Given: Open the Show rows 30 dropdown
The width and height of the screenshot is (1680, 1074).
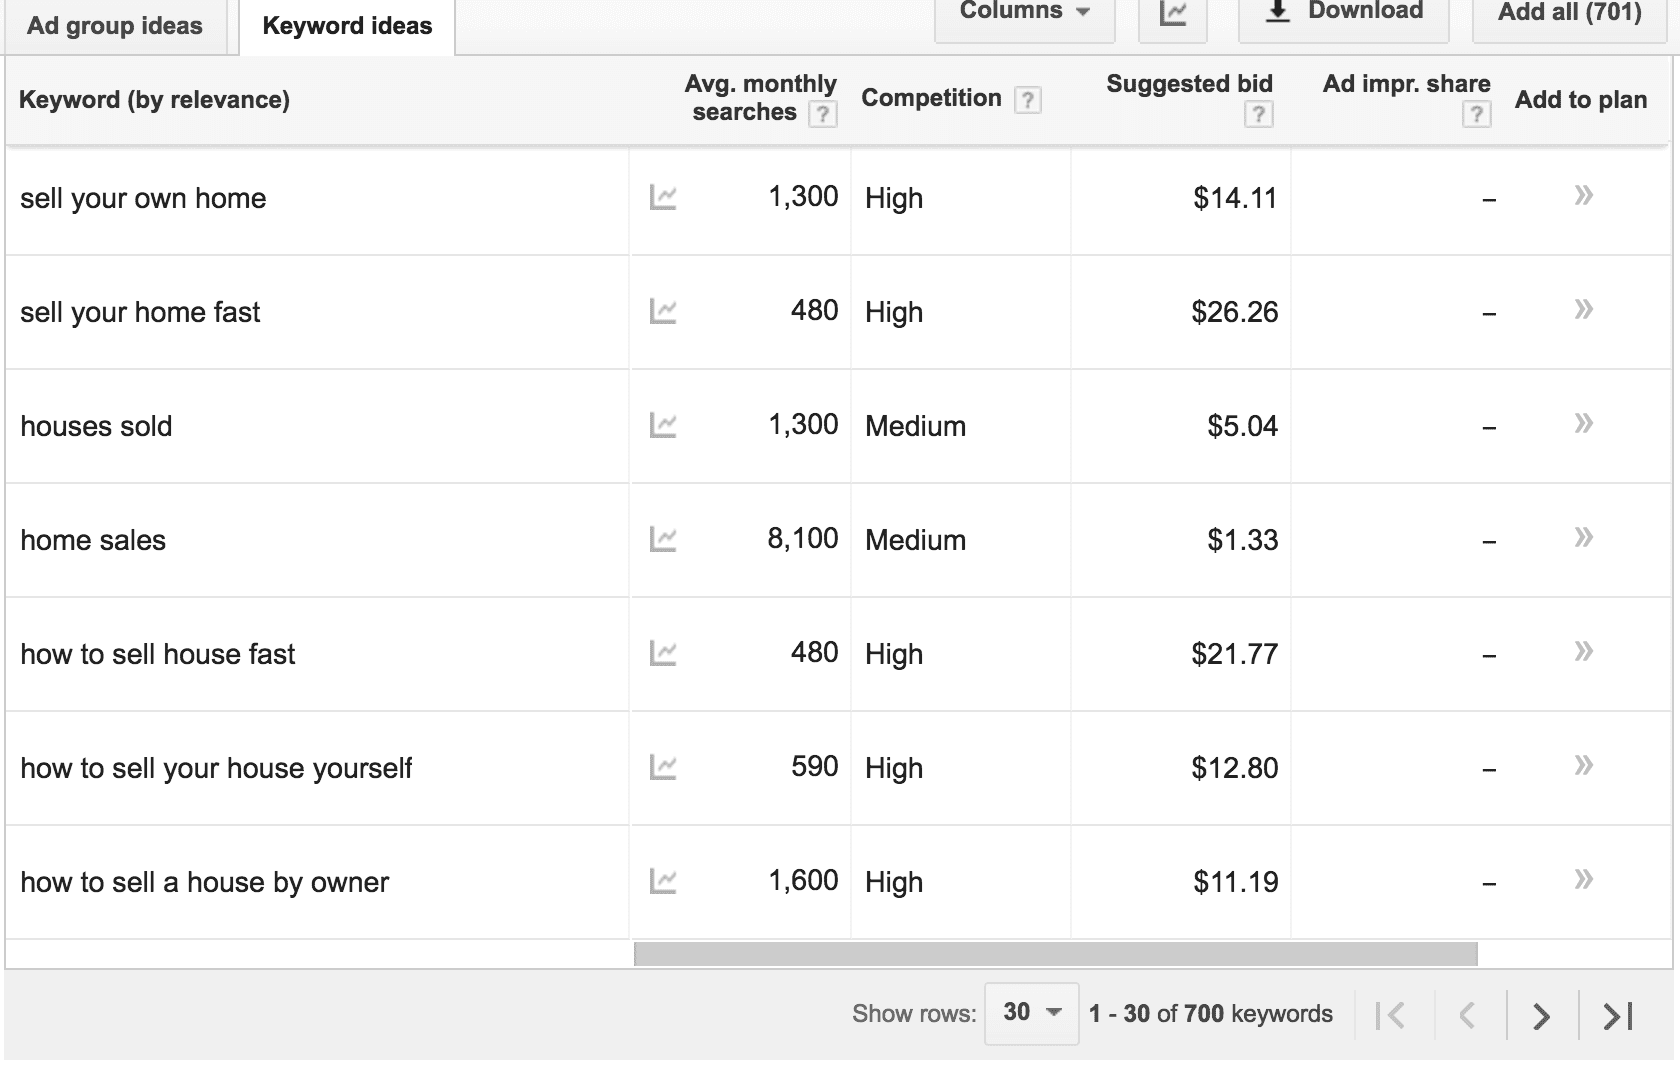Looking at the screenshot, I should point(1031,1013).
